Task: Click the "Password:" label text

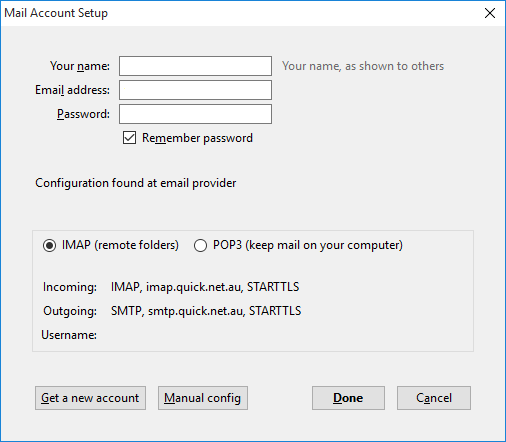Action: [83, 114]
